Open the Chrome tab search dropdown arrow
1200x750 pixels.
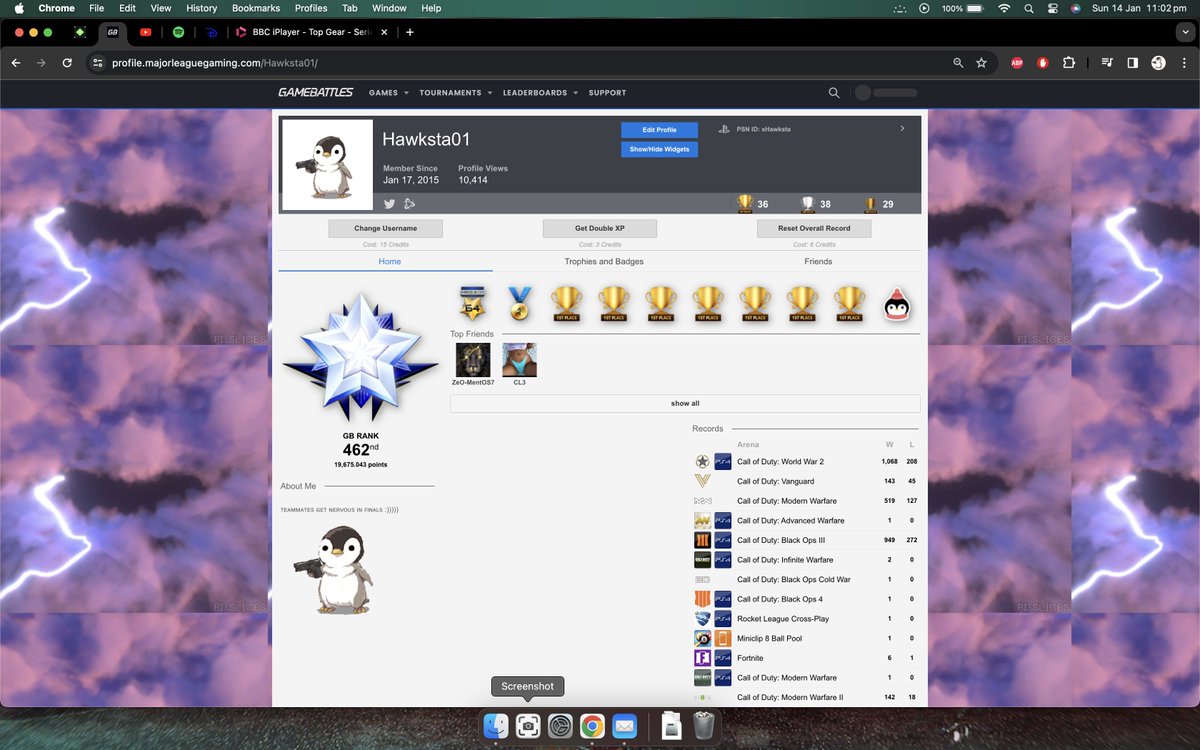(1184, 32)
